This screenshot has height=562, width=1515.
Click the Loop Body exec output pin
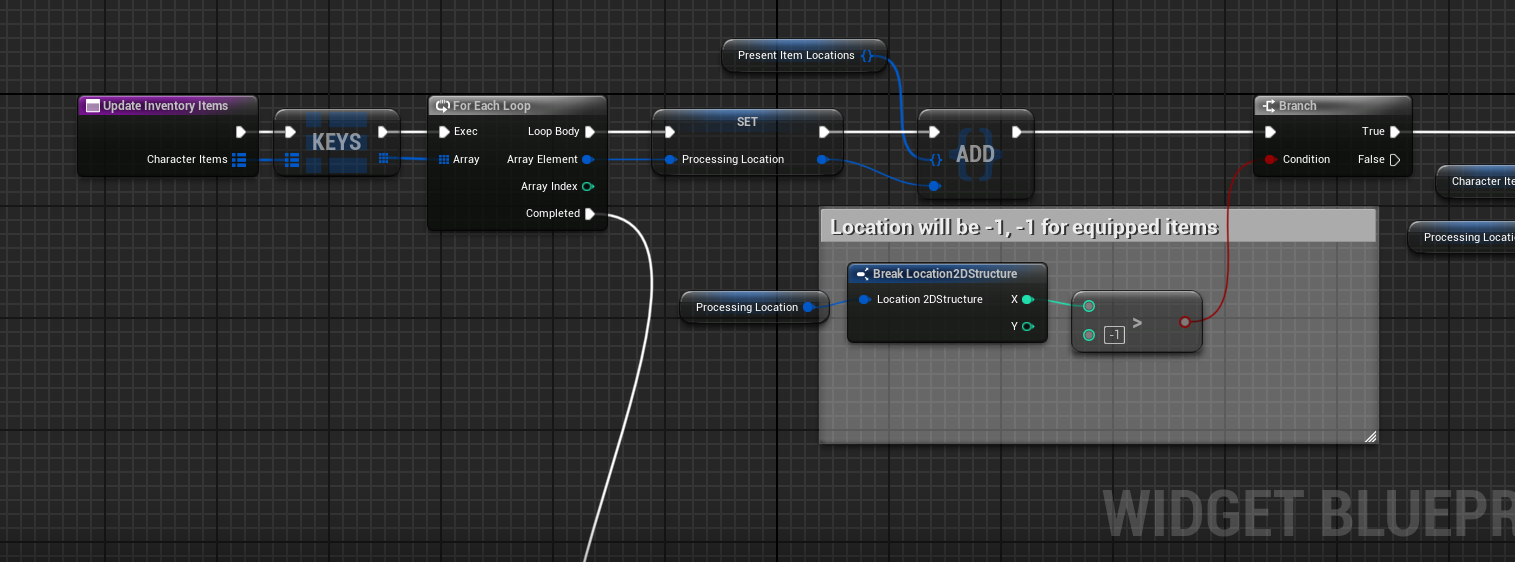(590, 131)
